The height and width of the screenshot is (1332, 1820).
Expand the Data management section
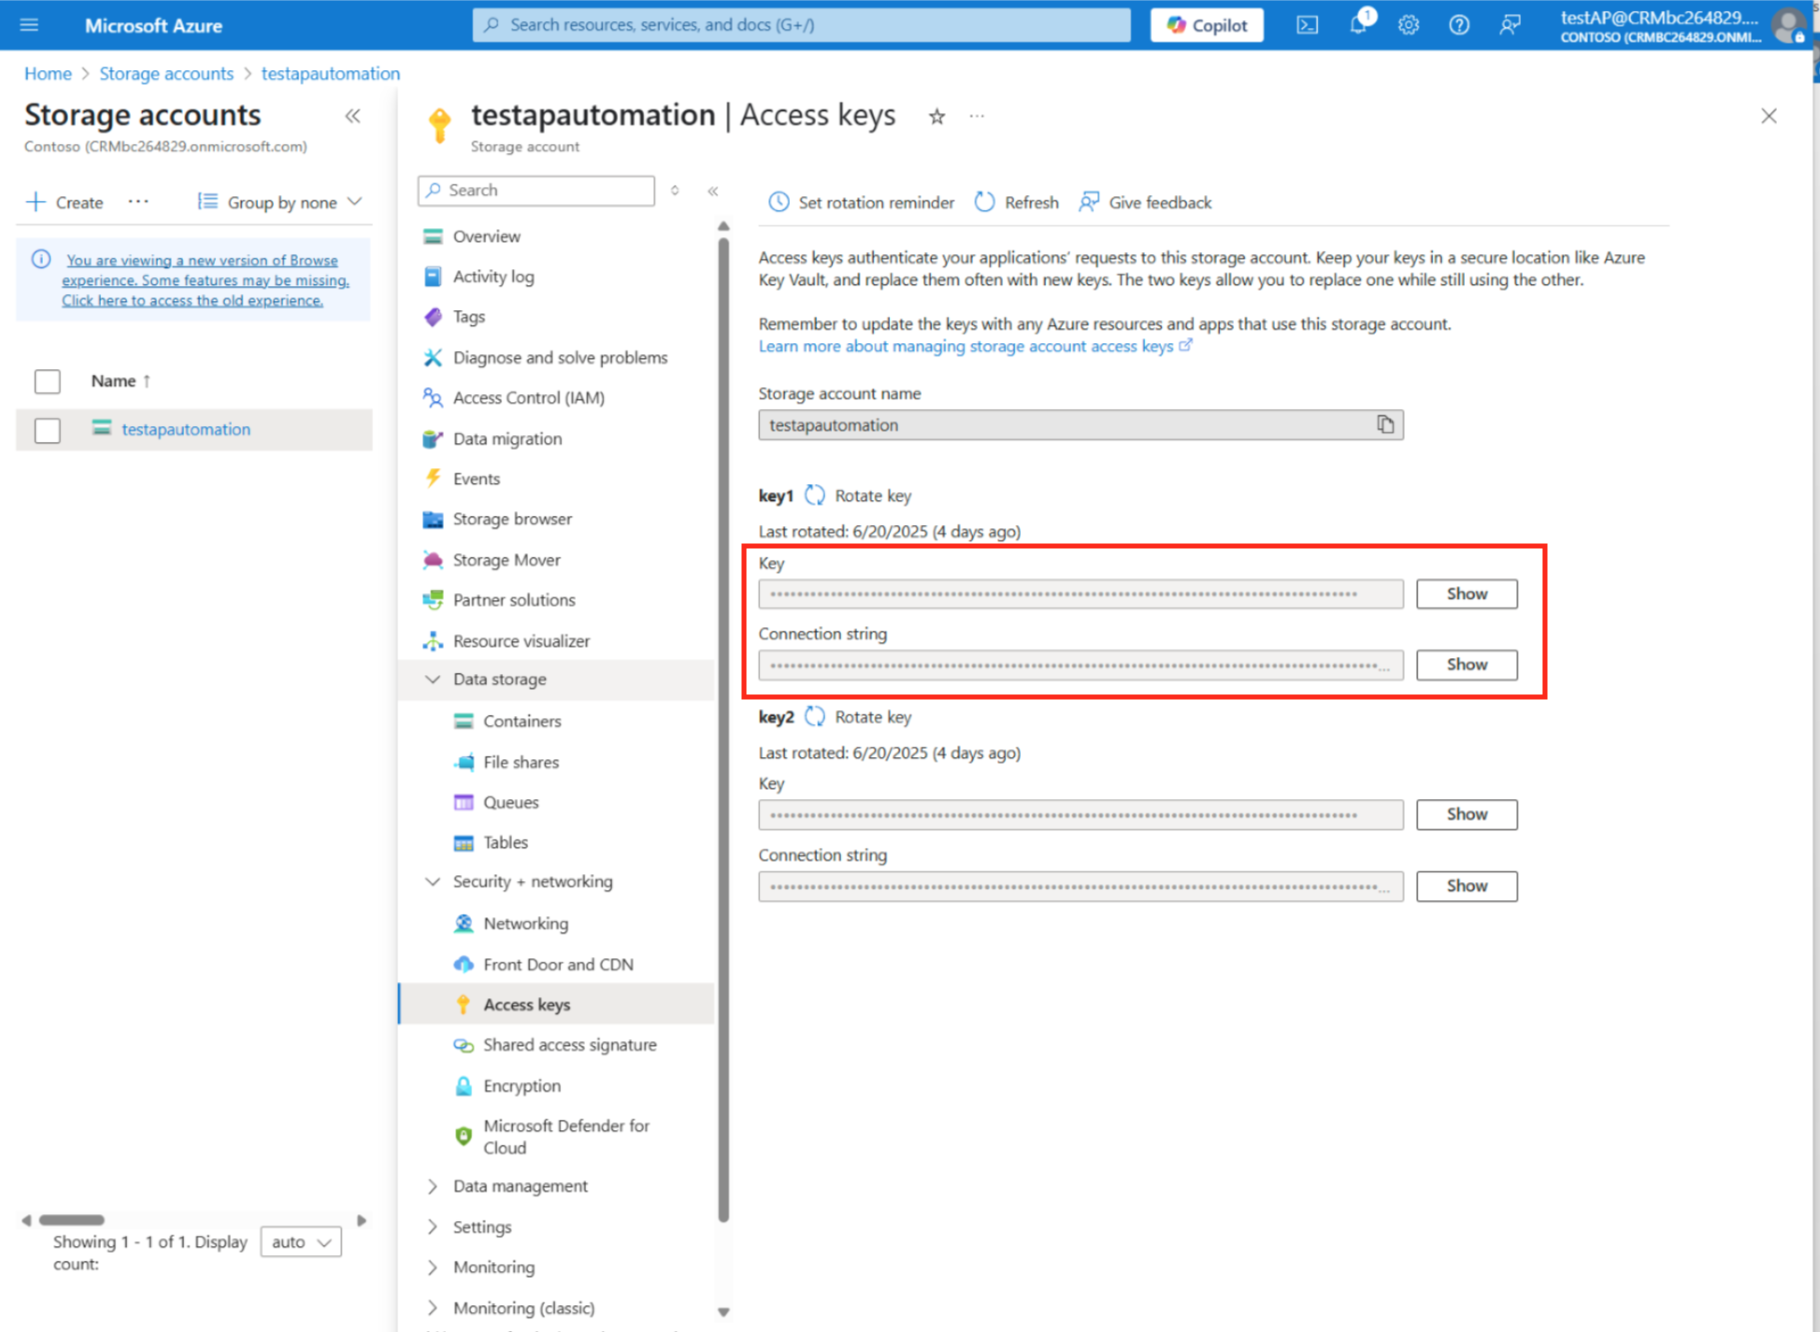point(433,1186)
